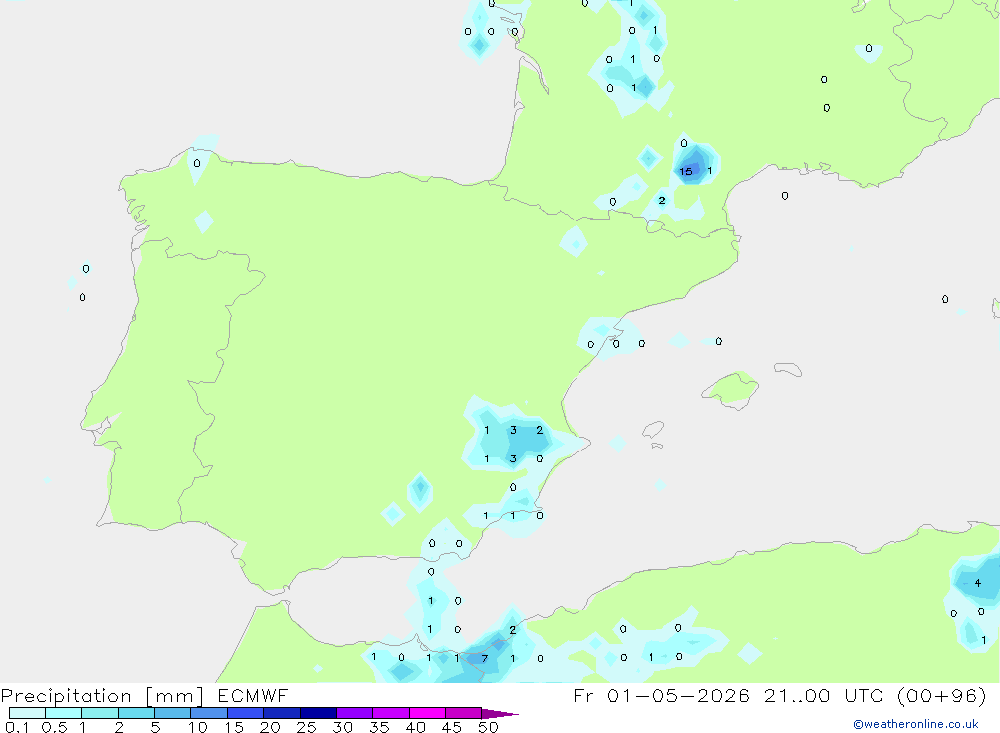The width and height of the screenshot is (1000, 733).
Task: Click the '15' precipitation value over southern France
Action: pyautogui.click(x=686, y=172)
